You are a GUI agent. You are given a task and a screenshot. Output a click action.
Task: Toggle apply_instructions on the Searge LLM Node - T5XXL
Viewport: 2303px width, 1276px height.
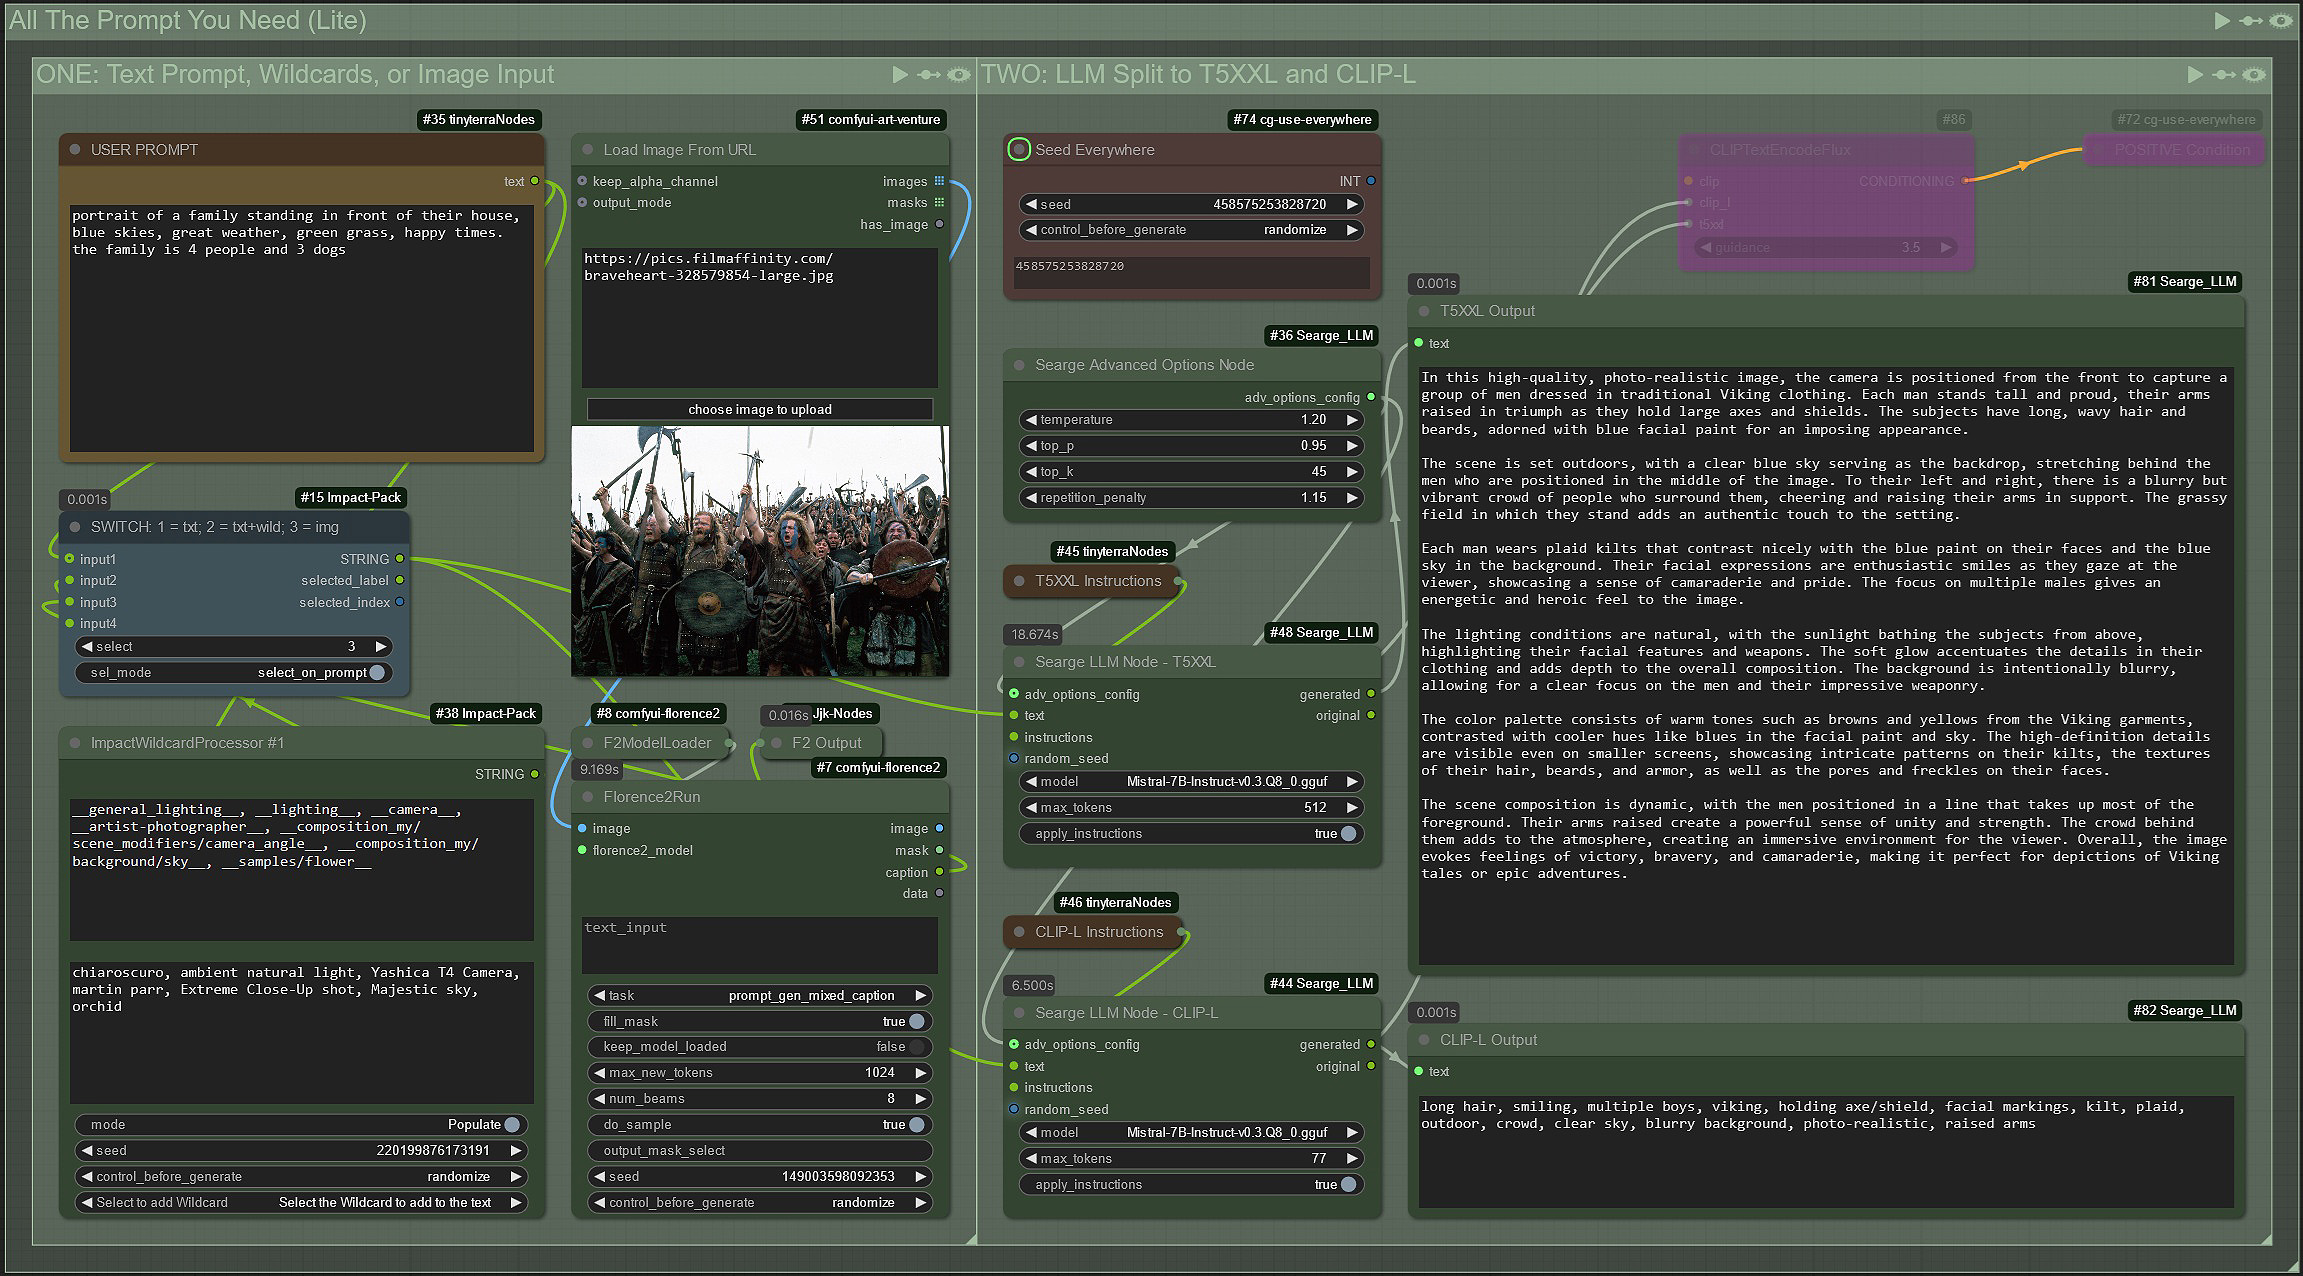(x=1347, y=833)
